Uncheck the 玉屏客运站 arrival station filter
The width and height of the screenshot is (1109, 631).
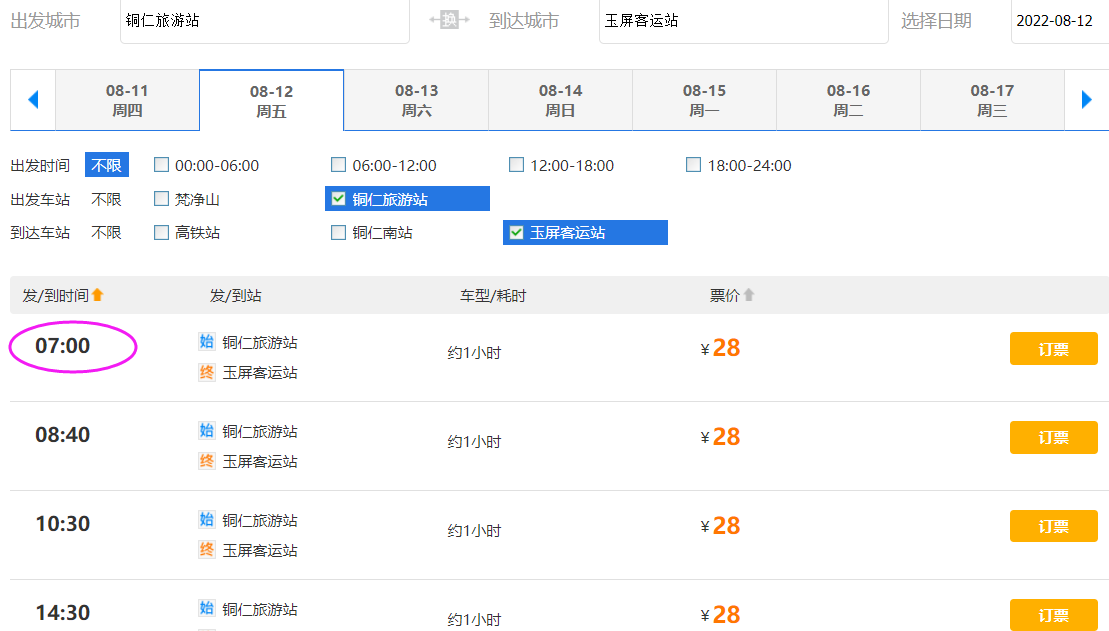coord(517,233)
